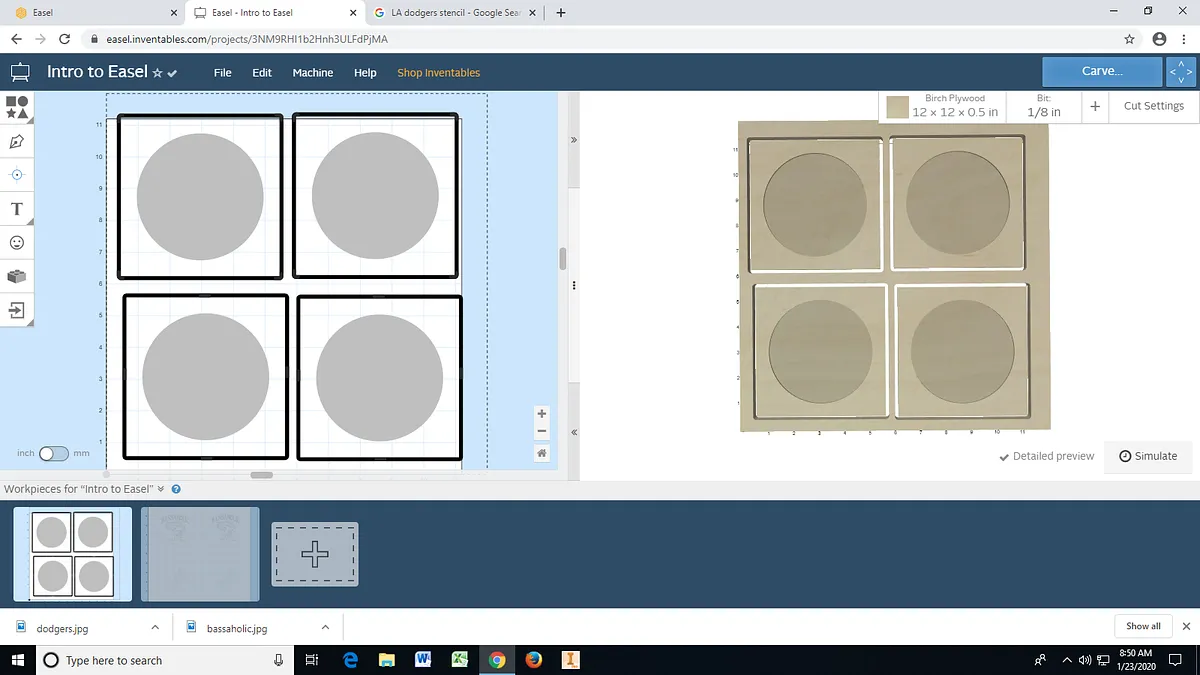Viewport: 1200px width, 675px height.
Task: Choose the drill point tool
Action: pos(17,175)
